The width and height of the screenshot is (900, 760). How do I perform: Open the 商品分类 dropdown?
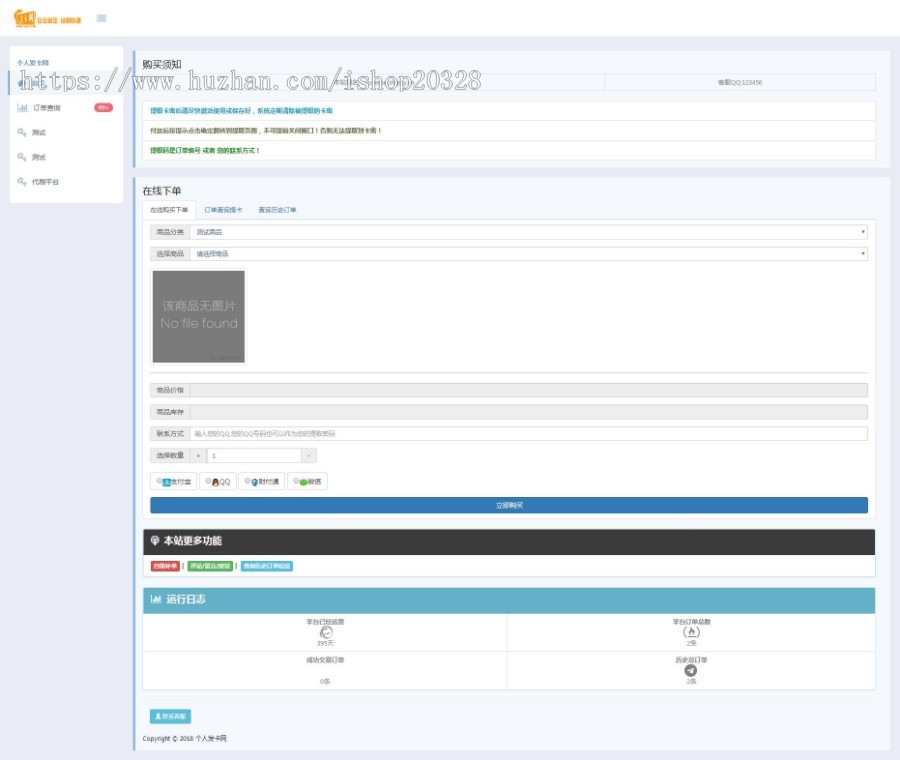tap(528, 232)
